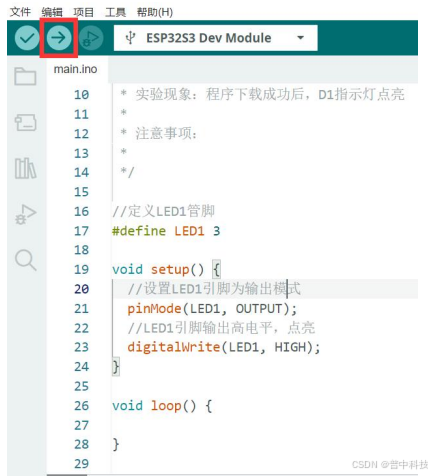Click the '* 注意事项:' comment line
This screenshot has width=432, height=476.
[x=159, y=133]
